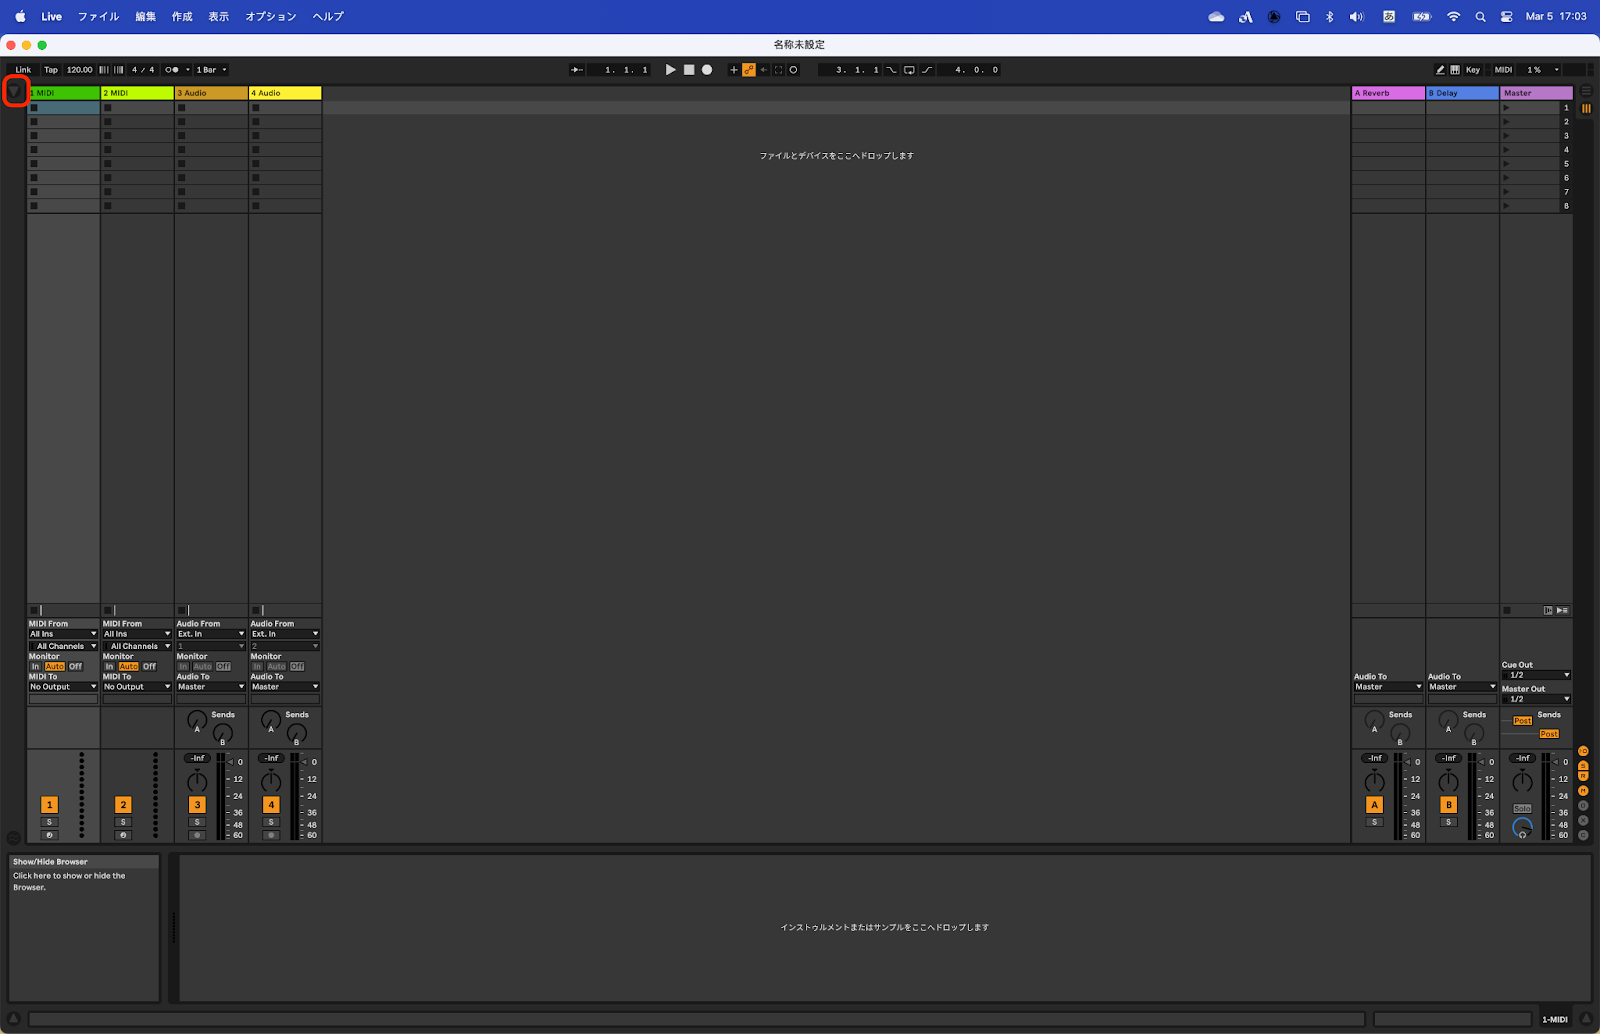Open macOS Spotlight search icon

pos(1480,16)
